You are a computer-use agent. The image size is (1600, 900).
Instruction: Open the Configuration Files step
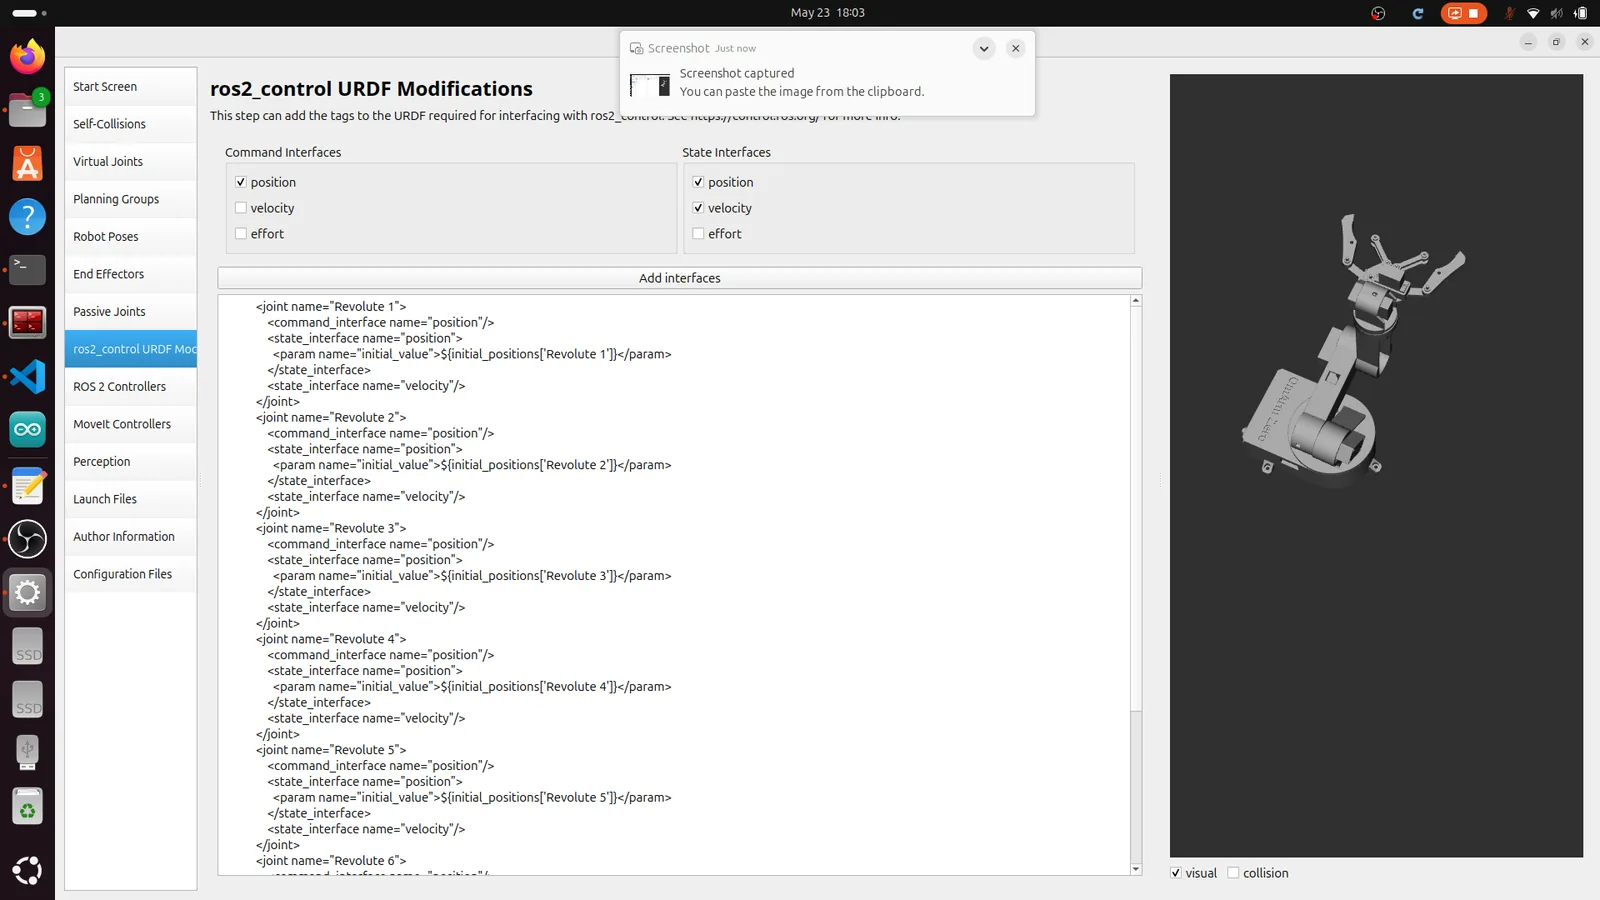tap(131, 574)
